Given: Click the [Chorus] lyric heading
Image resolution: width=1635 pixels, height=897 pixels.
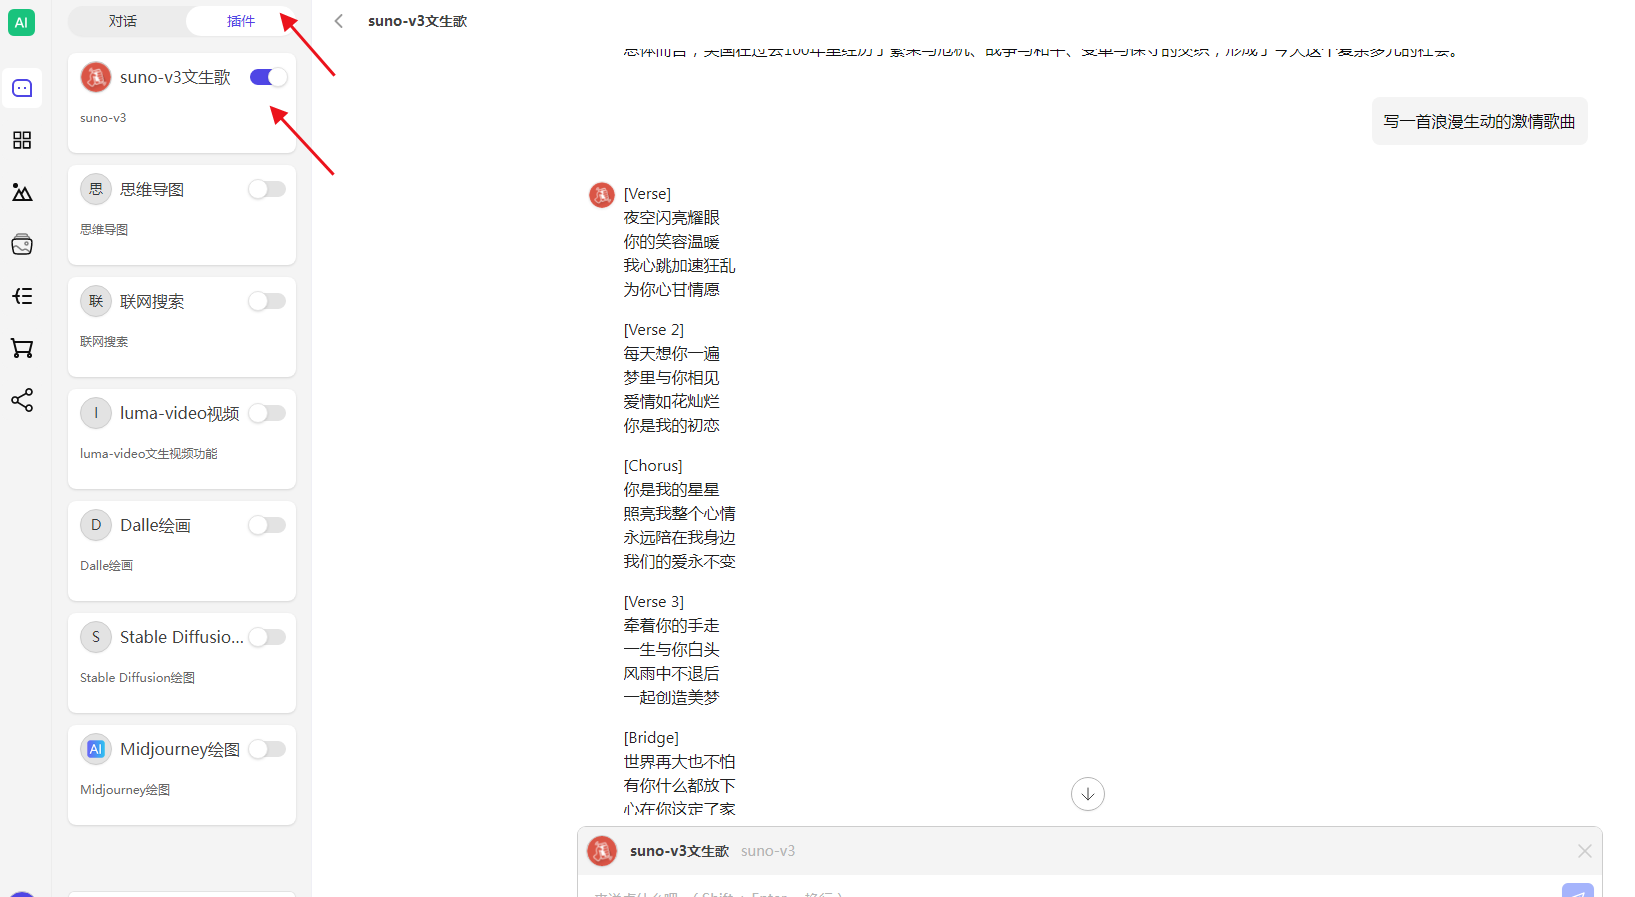Looking at the screenshot, I should point(653,466).
